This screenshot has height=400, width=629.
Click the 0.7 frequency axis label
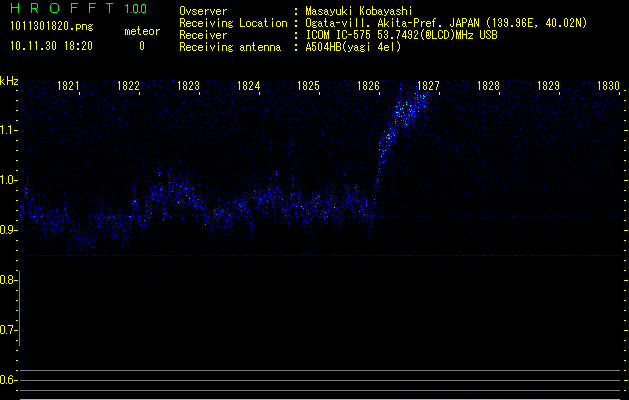pyautogui.click(x=8, y=330)
